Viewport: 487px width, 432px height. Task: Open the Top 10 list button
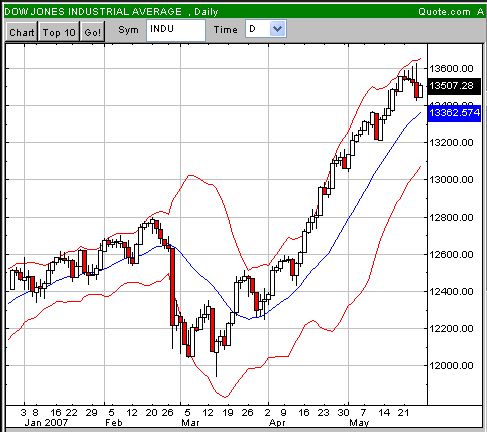[59, 32]
